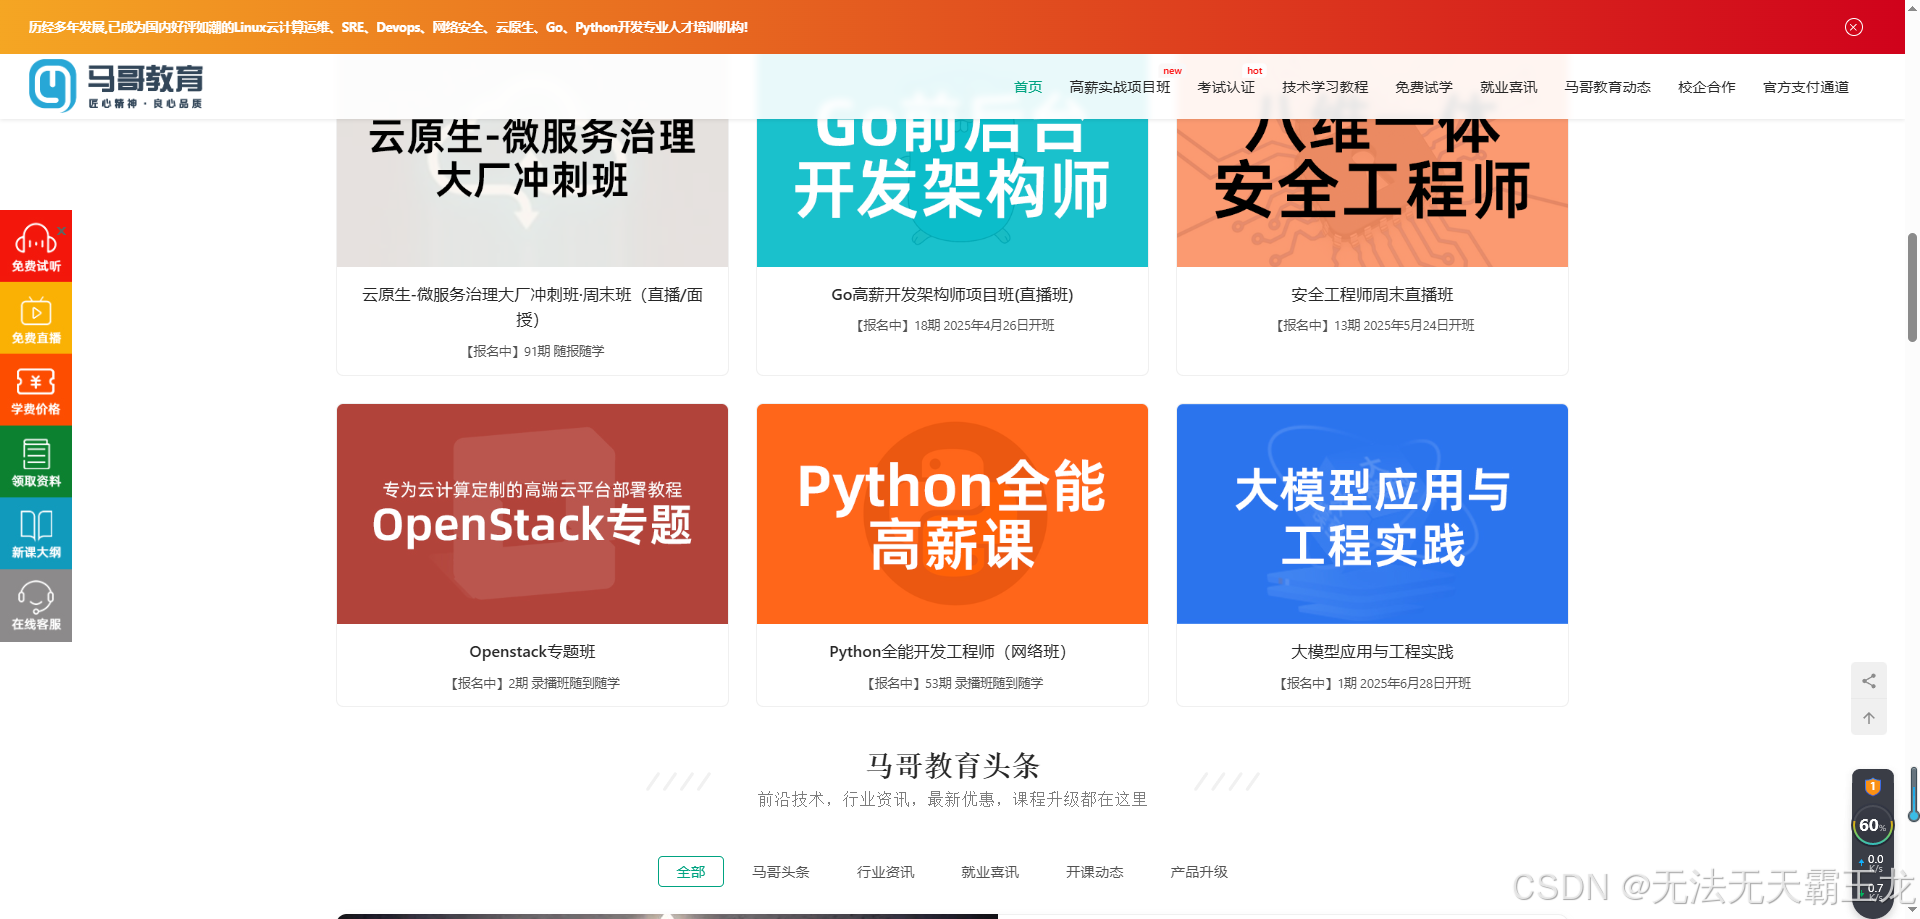Open the Python全能高薪课 course banner image
1920x919 pixels.
click(x=952, y=514)
